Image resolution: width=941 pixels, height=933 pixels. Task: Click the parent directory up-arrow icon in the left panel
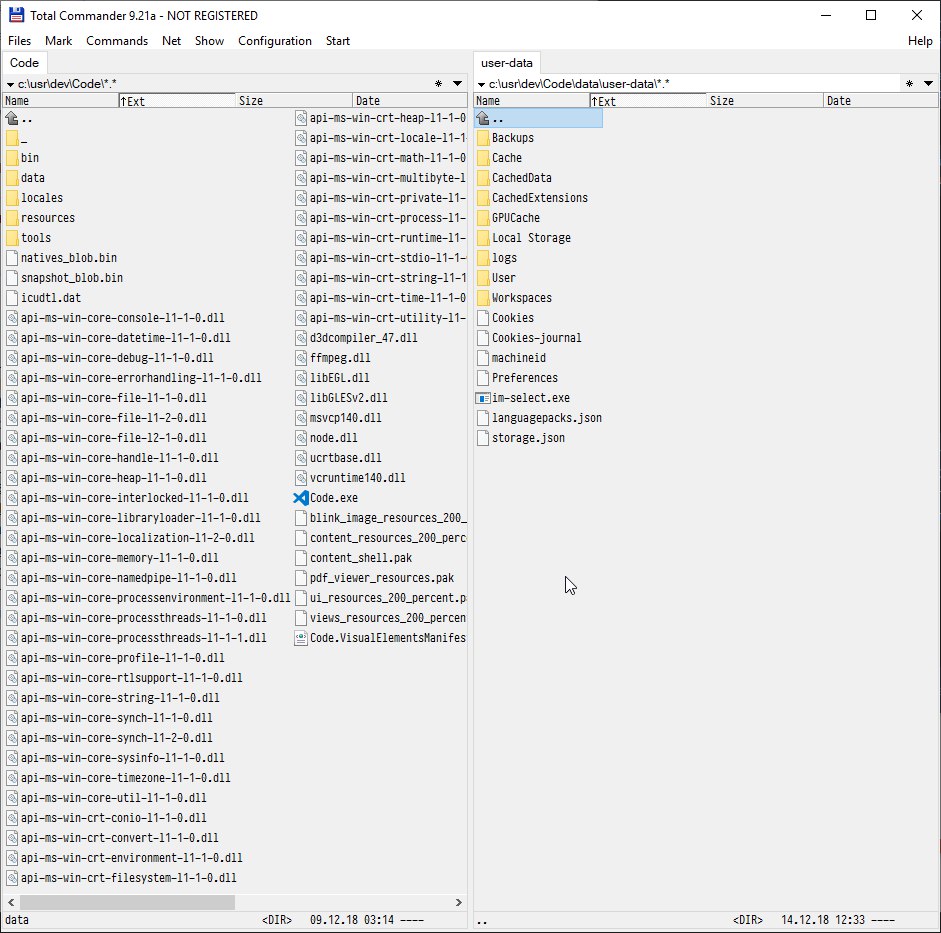[11, 118]
